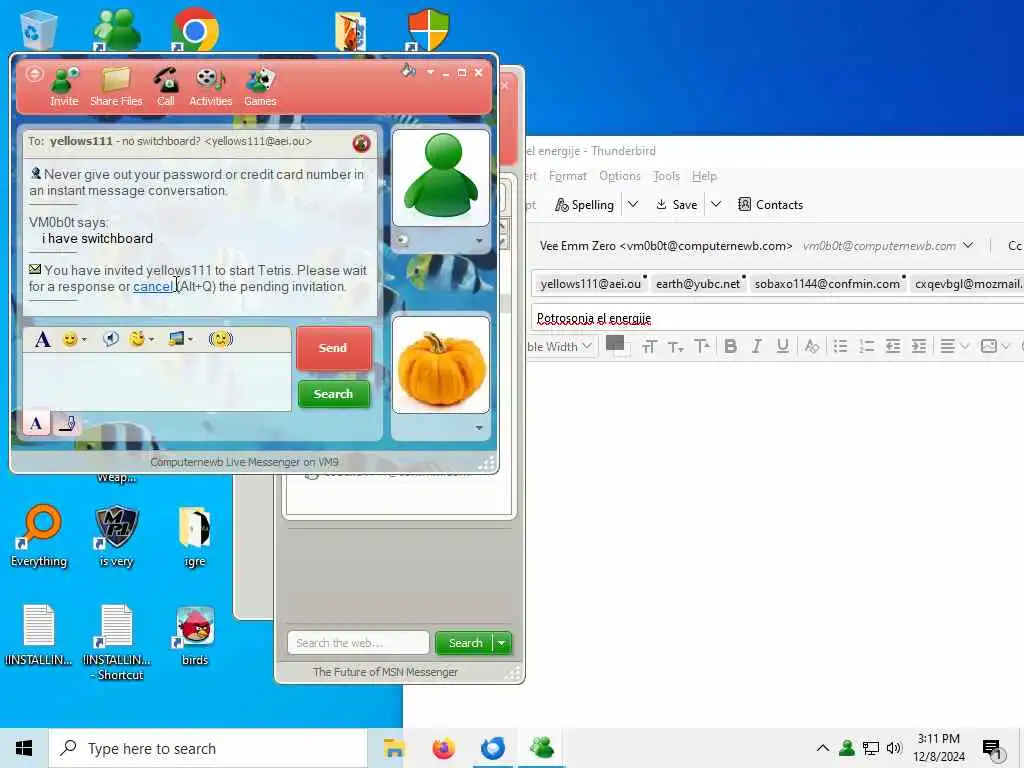Click the Save button in Thunderbird
Viewport: 1024px width, 768px height.
(x=677, y=205)
